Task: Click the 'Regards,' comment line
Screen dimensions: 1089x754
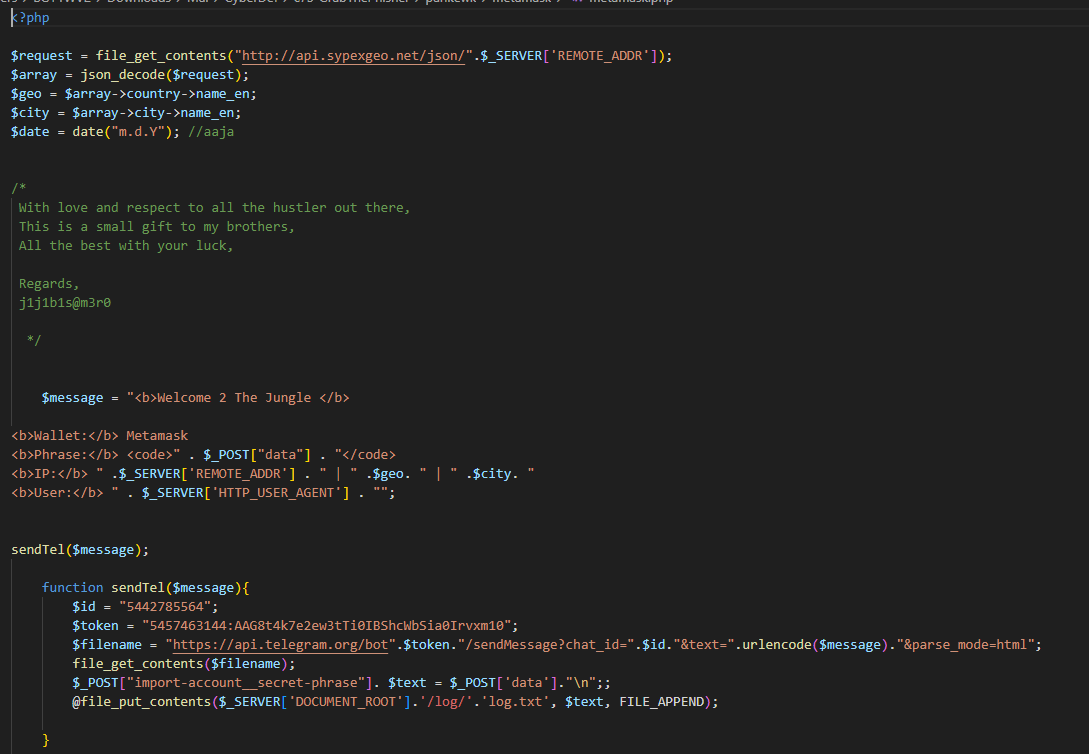Action: tap(49, 284)
